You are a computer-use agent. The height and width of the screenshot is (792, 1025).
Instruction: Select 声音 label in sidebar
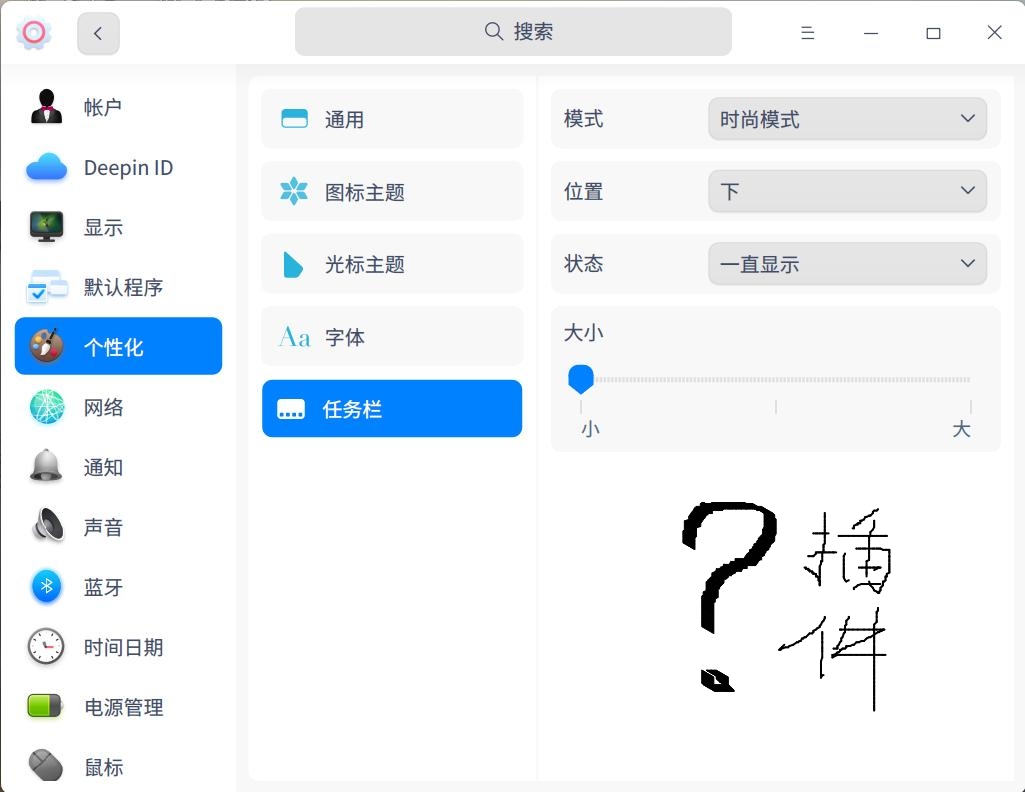coord(103,527)
